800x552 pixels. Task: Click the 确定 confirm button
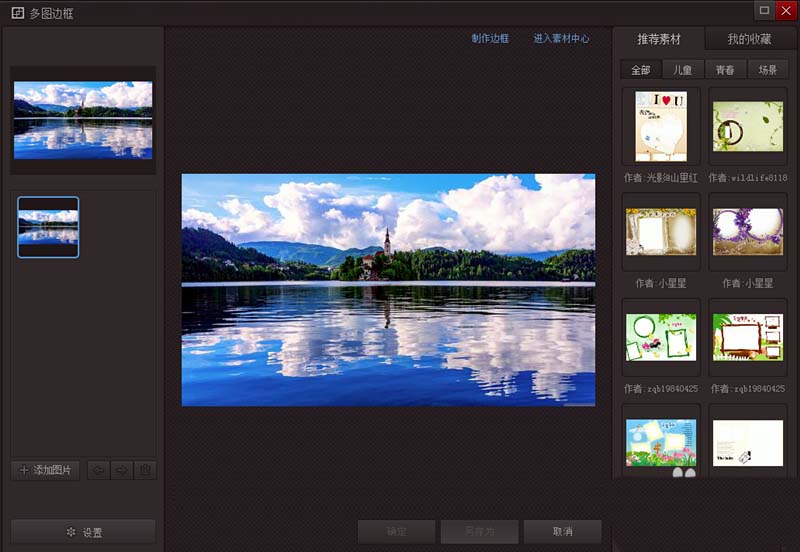pyautogui.click(x=396, y=532)
